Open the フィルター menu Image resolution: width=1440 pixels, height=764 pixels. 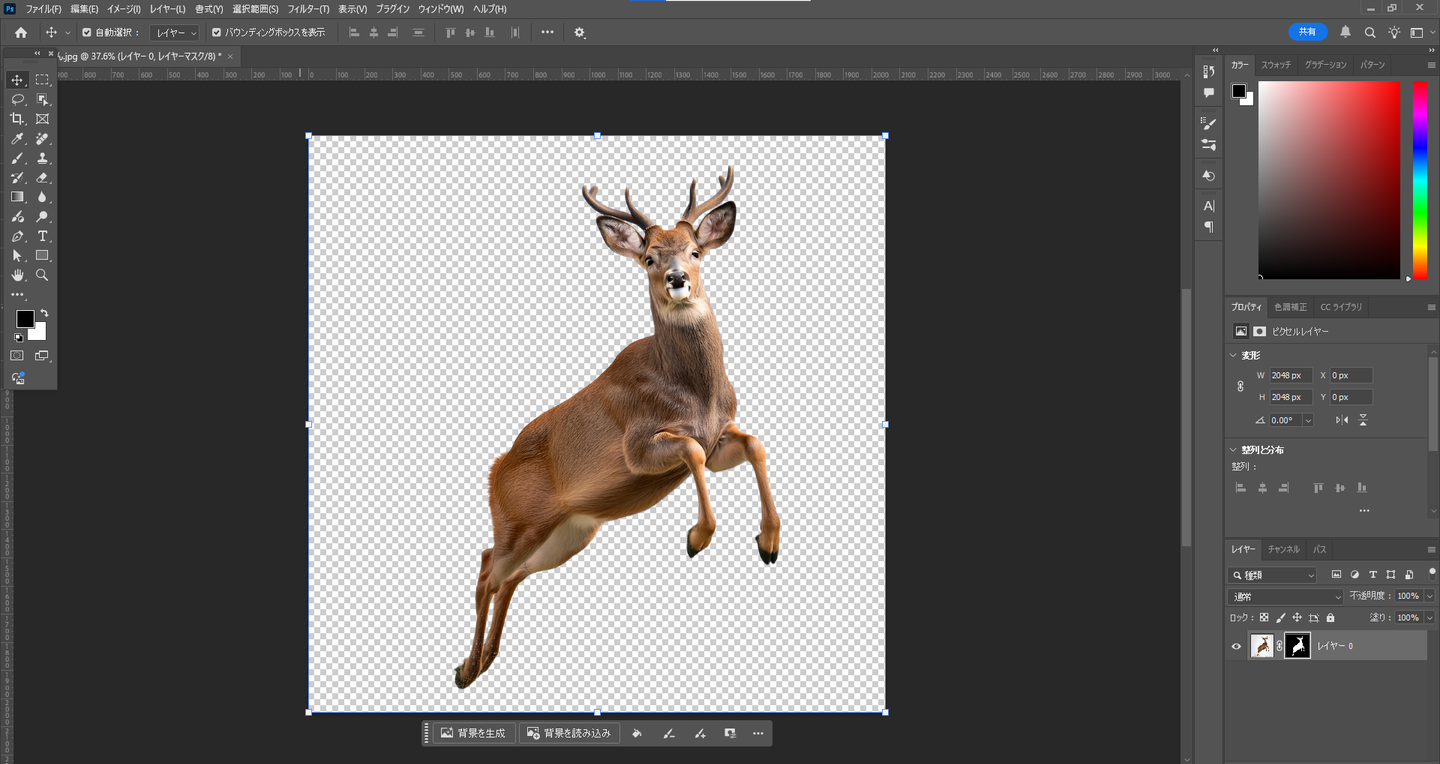click(x=308, y=9)
